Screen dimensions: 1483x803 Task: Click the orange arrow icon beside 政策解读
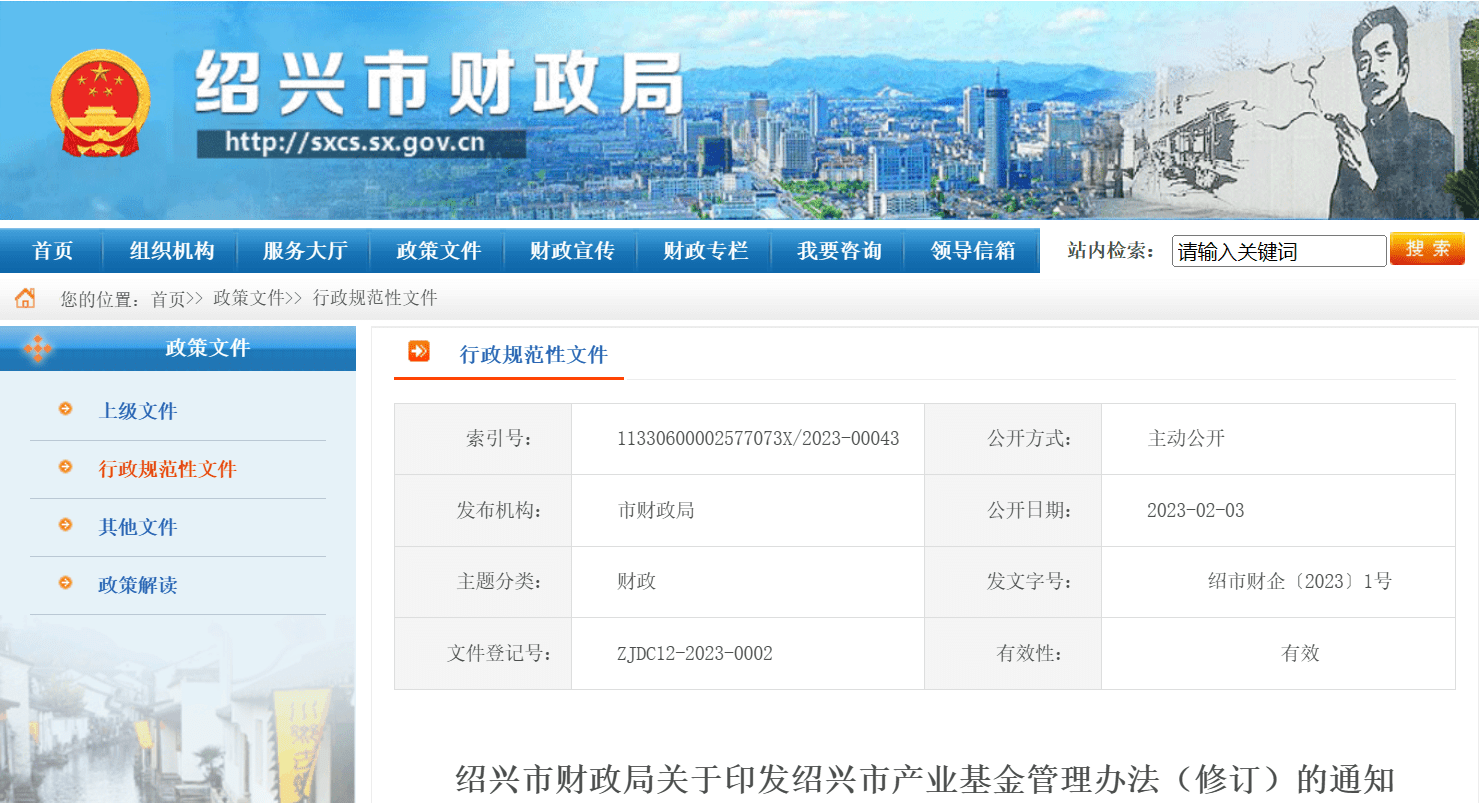67,585
